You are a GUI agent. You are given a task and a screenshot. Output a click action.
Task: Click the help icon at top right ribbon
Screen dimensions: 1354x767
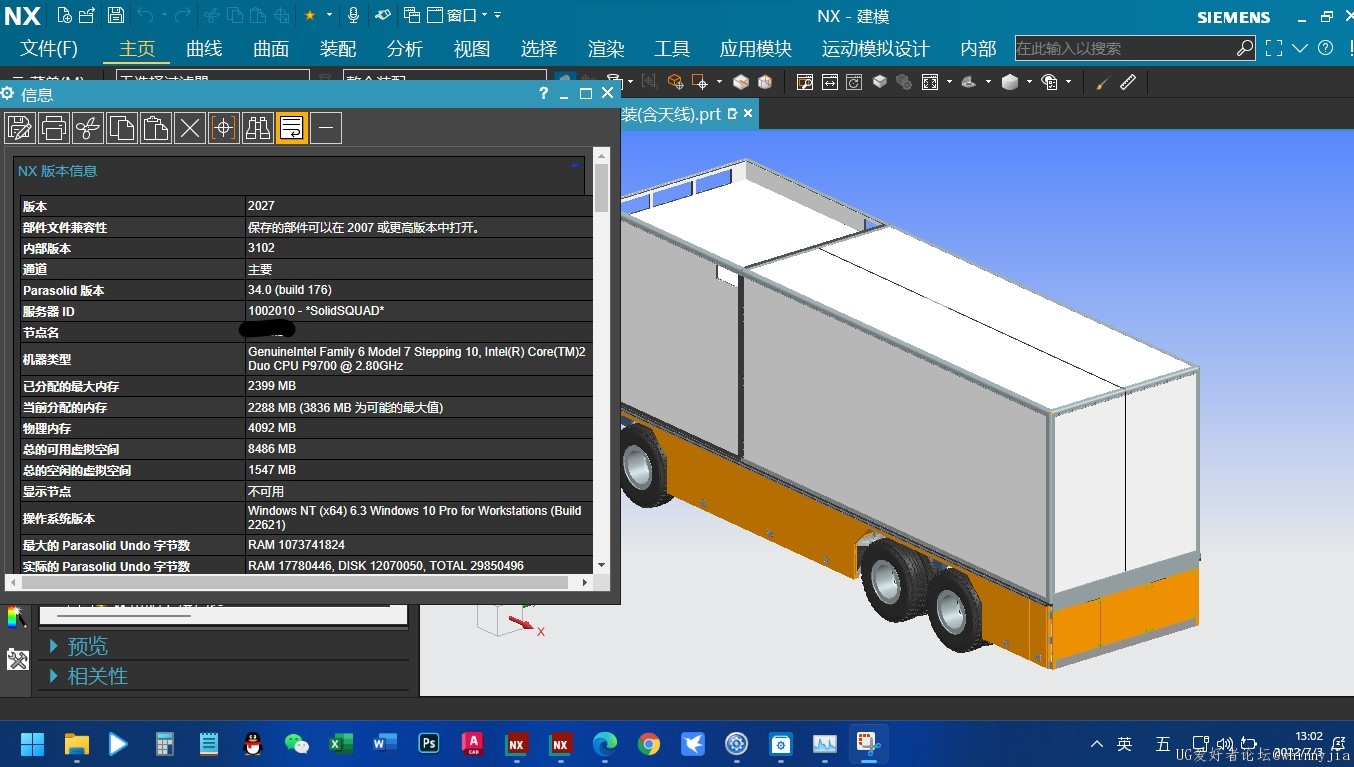(x=1326, y=48)
